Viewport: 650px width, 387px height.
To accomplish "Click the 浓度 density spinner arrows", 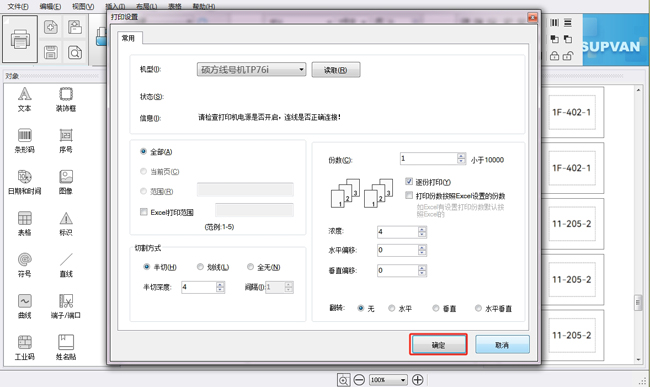I will pos(422,232).
